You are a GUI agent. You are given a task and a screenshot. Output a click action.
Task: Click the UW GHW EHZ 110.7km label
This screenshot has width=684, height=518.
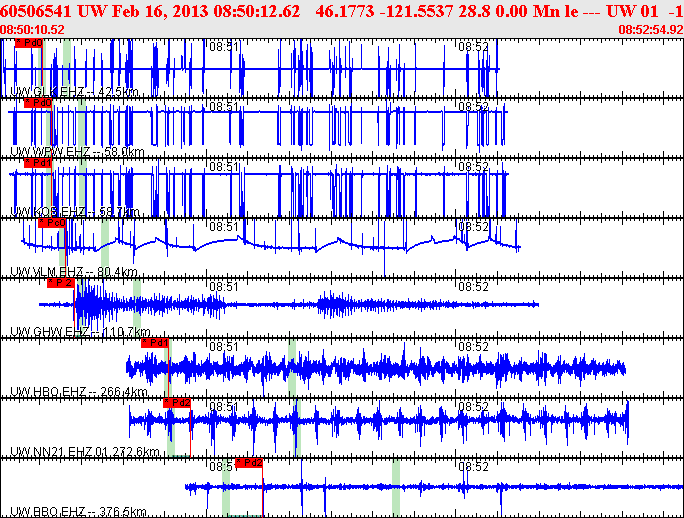point(79,332)
